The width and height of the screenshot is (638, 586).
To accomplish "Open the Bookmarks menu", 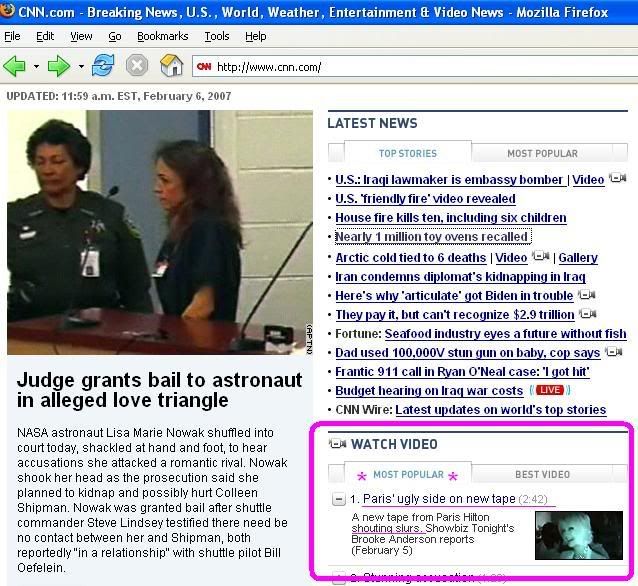I will pyautogui.click(x=162, y=36).
